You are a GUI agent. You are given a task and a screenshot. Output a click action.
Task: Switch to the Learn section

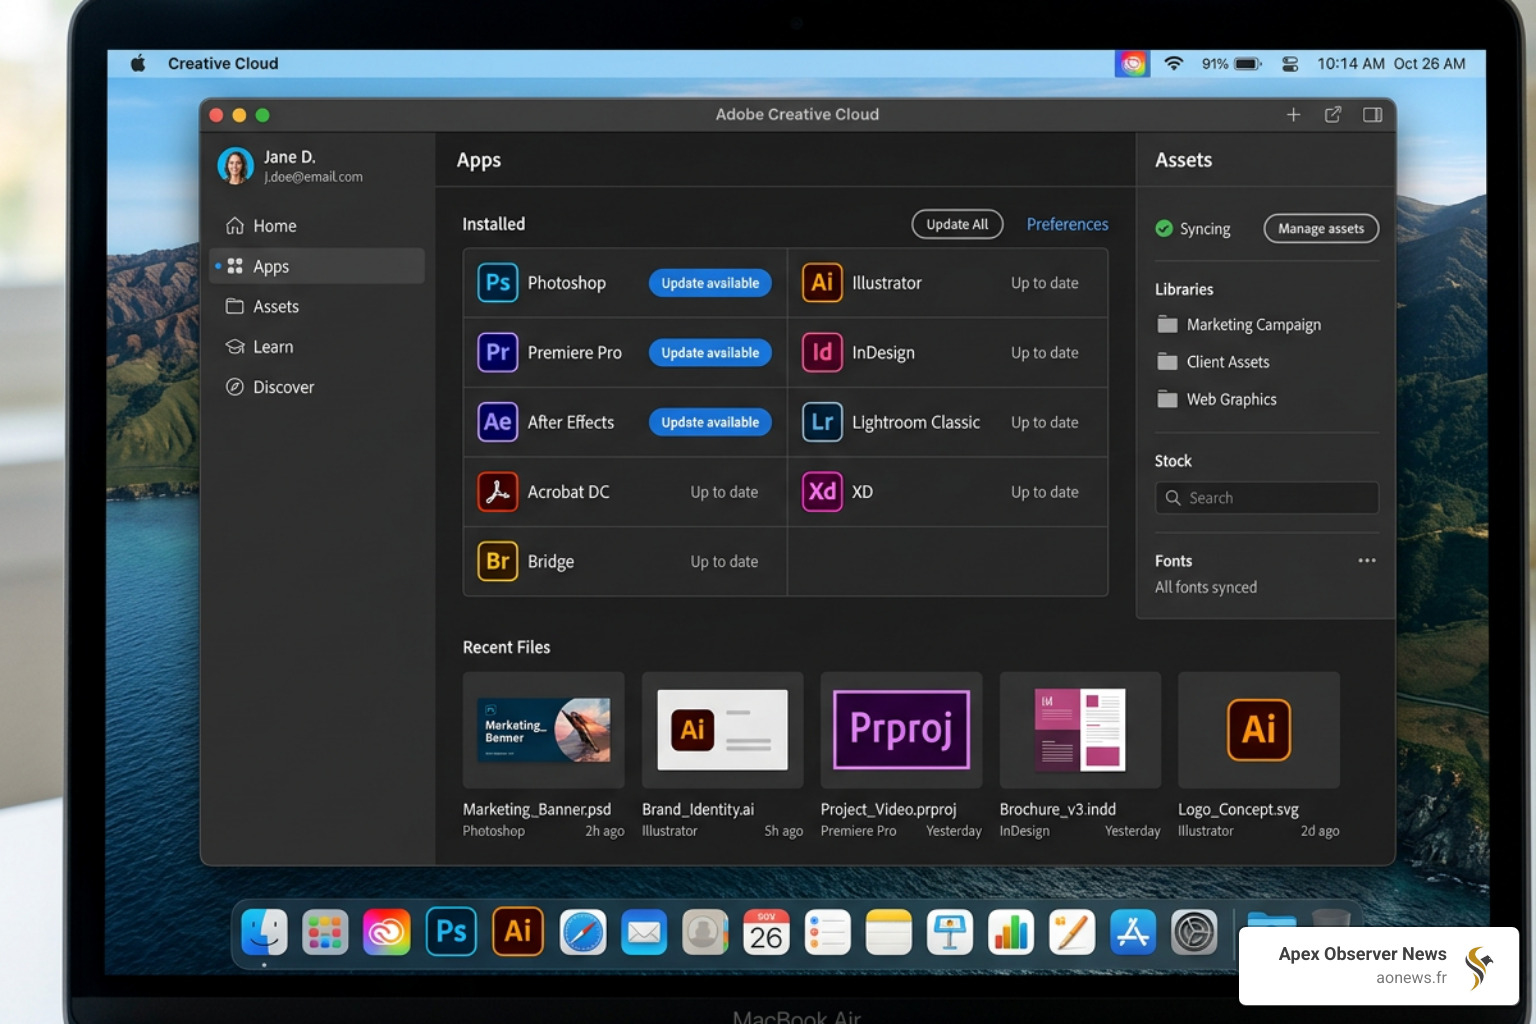click(272, 346)
